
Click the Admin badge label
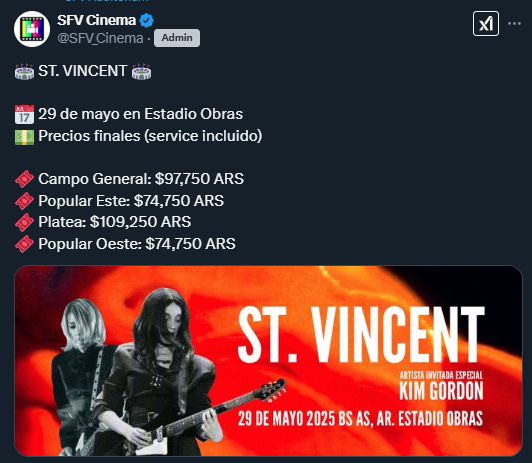[177, 38]
